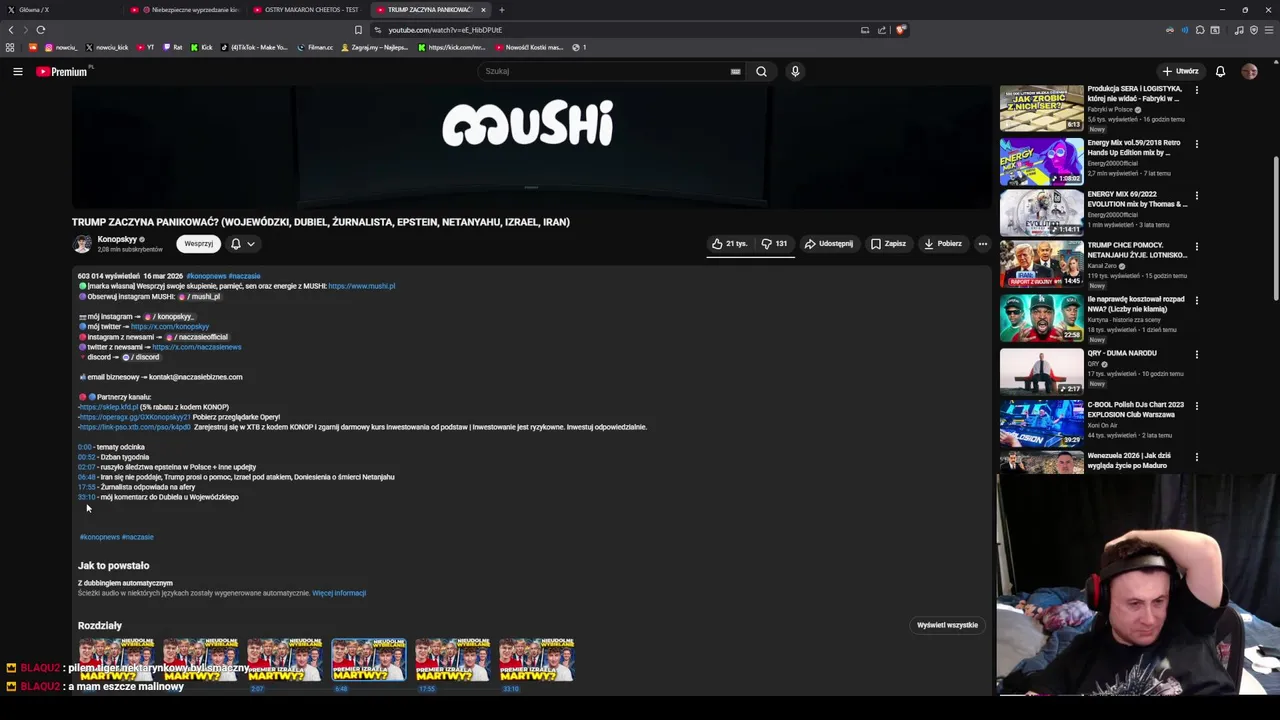Click the Udostępnij share button
The width and height of the screenshot is (1280, 720).
pyautogui.click(x=829, y=244)
